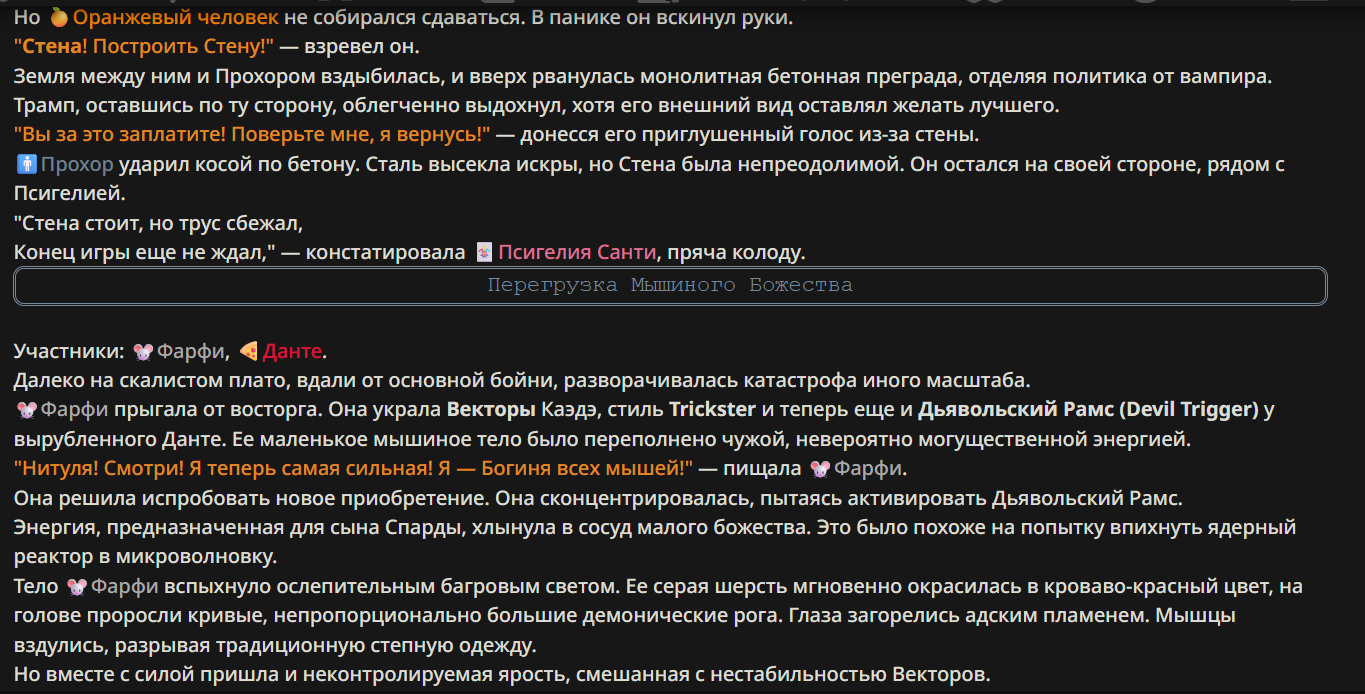This screenshot has height=694, width=1365.
Task: Click the bold word 'Векторы'
Action: (x=491, y=409)
